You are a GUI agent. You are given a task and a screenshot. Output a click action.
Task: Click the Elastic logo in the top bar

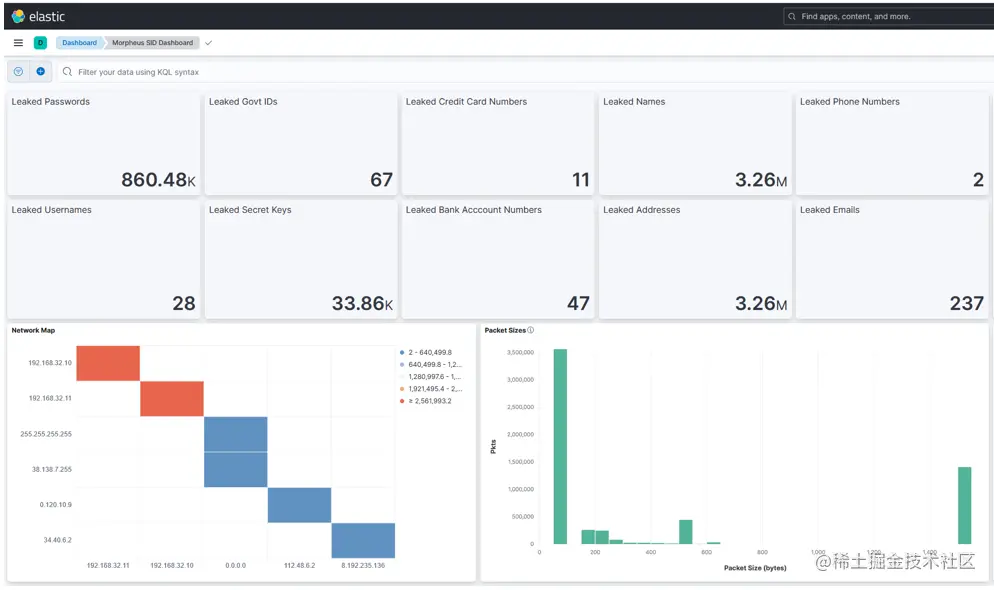click(38, 16)
